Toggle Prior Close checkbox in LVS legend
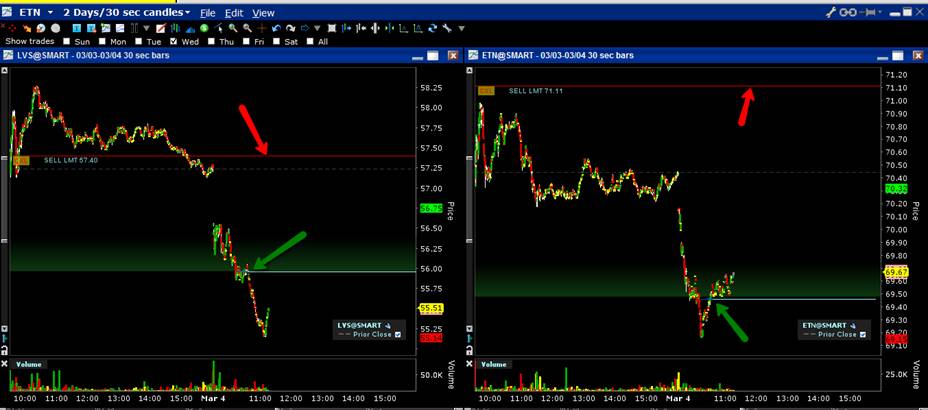The width and height of the screenshot is (928, 410). [x=398, y=334]
